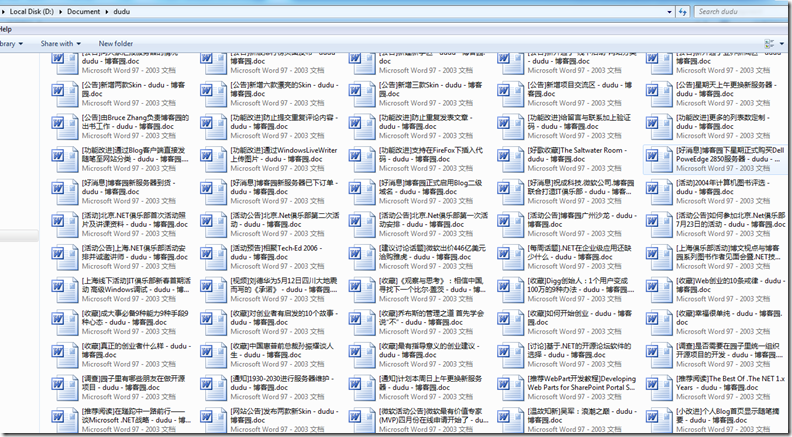The height and width of the screenshot is (437, 792).
Task: Click icon of The Best Of .The NET 1.x Years
Action: coord(659,389)
